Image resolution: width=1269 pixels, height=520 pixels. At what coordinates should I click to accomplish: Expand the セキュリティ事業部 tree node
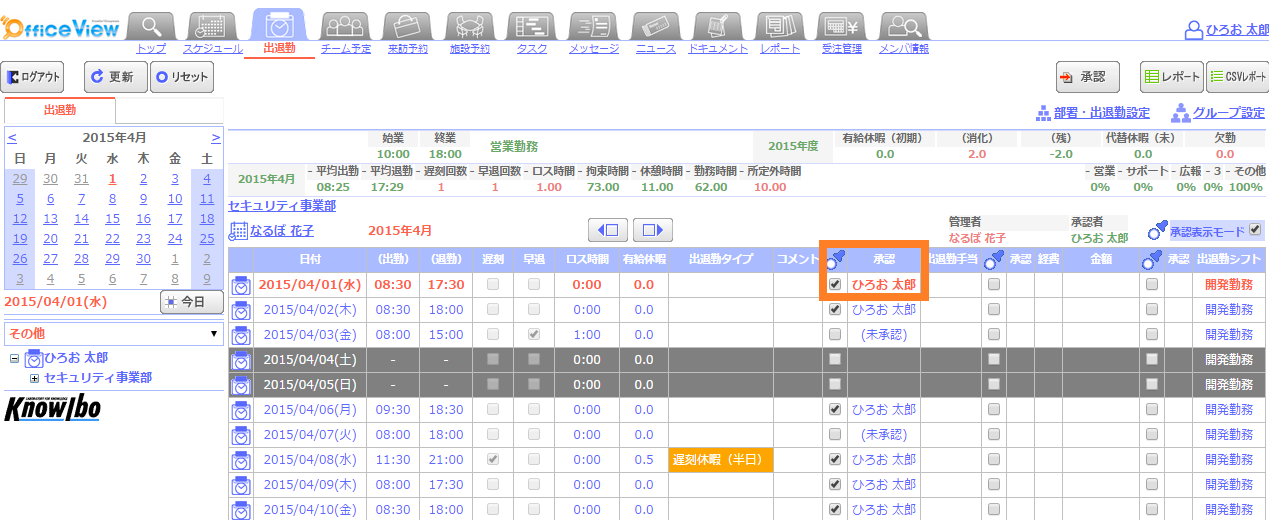34,377
